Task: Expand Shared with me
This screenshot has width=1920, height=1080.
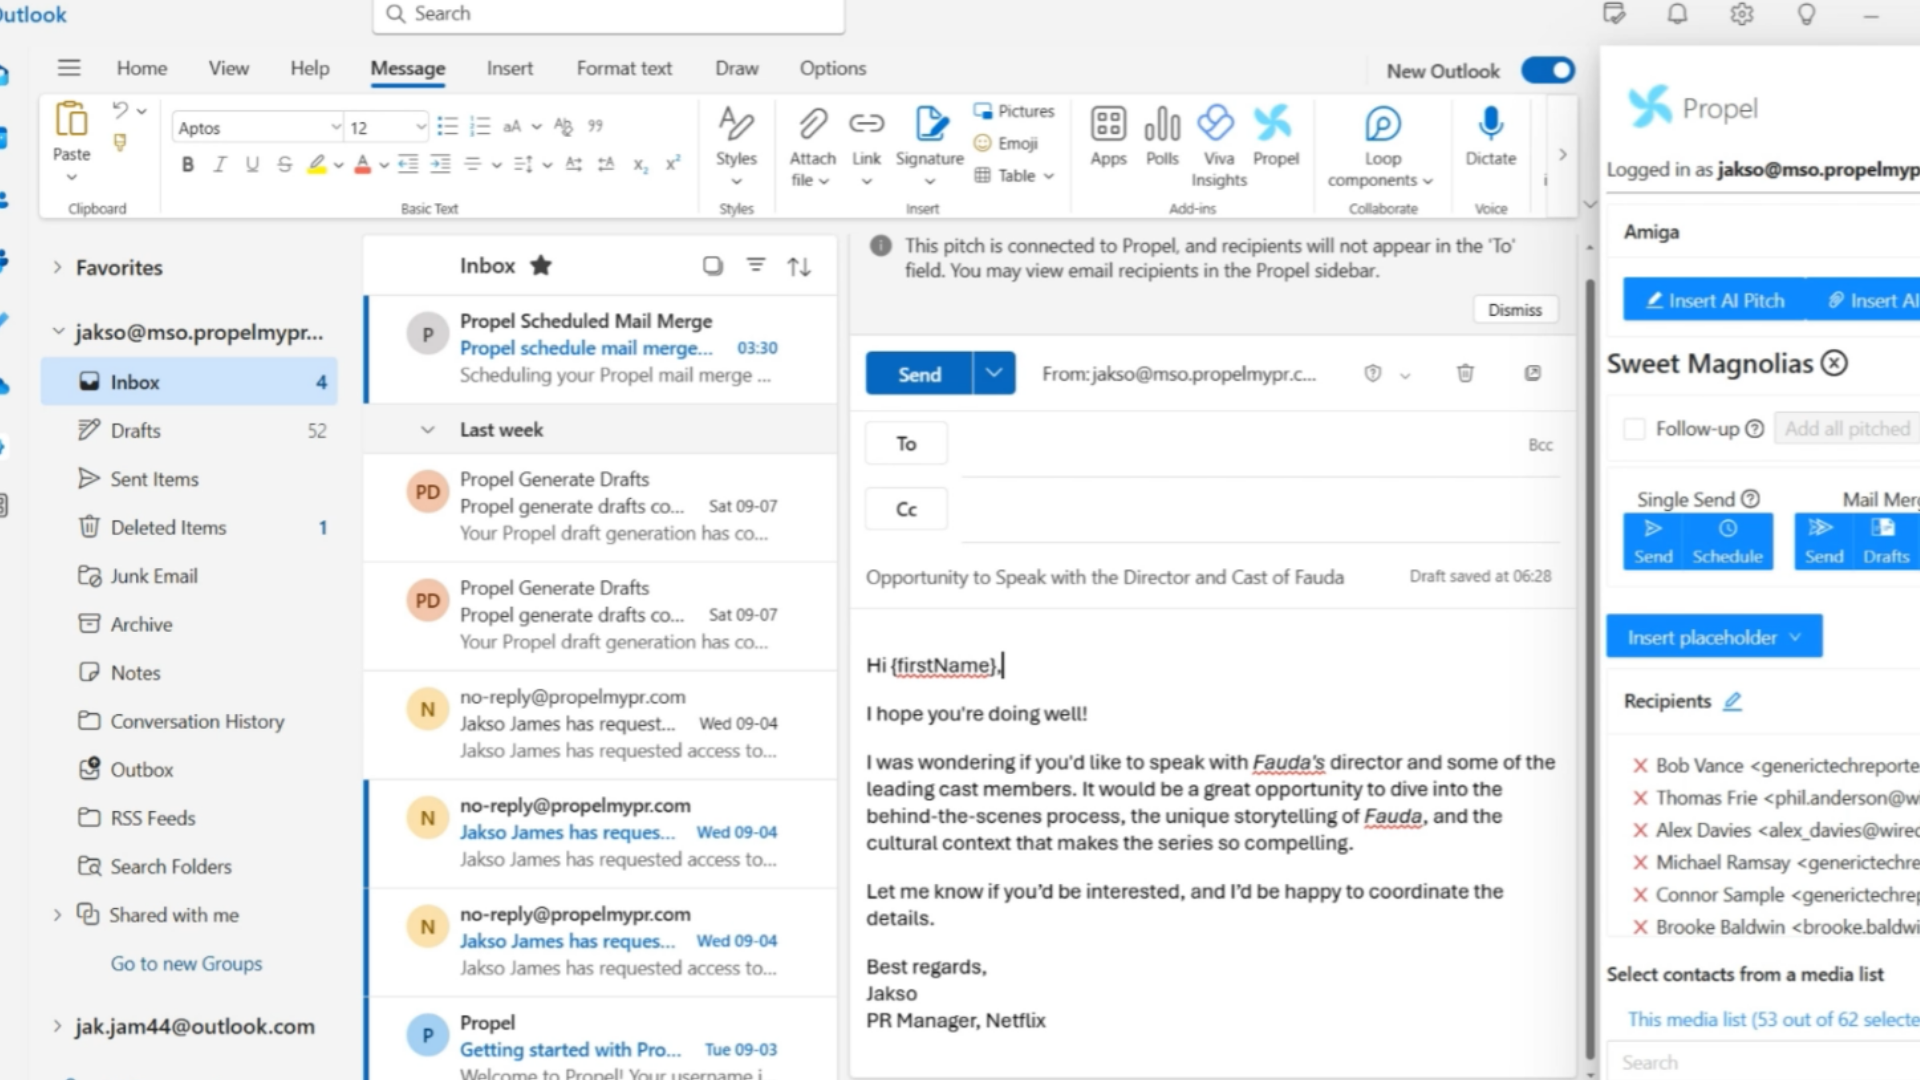Action: pos(57,915)
